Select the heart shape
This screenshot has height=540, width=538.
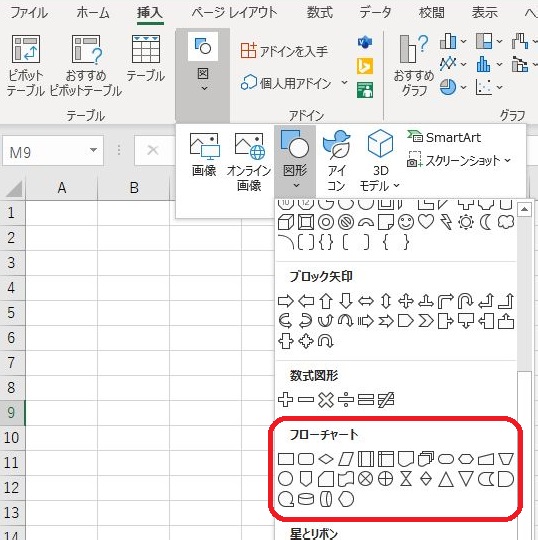[x=426, y=222]
